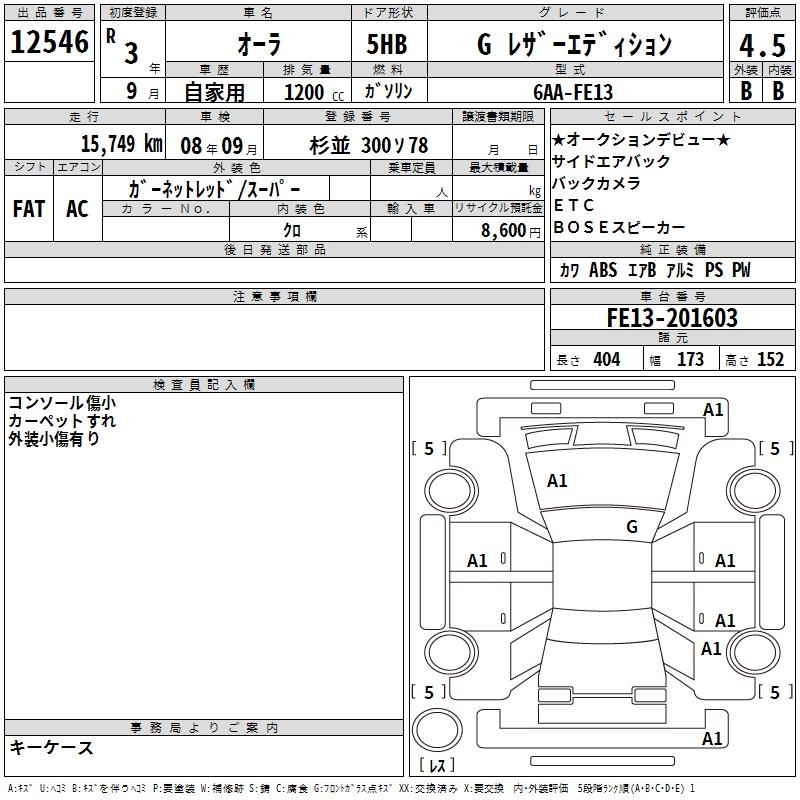Select model code 6AA-FE13
Screen dimensions: 800x800
tap(573, 92)
